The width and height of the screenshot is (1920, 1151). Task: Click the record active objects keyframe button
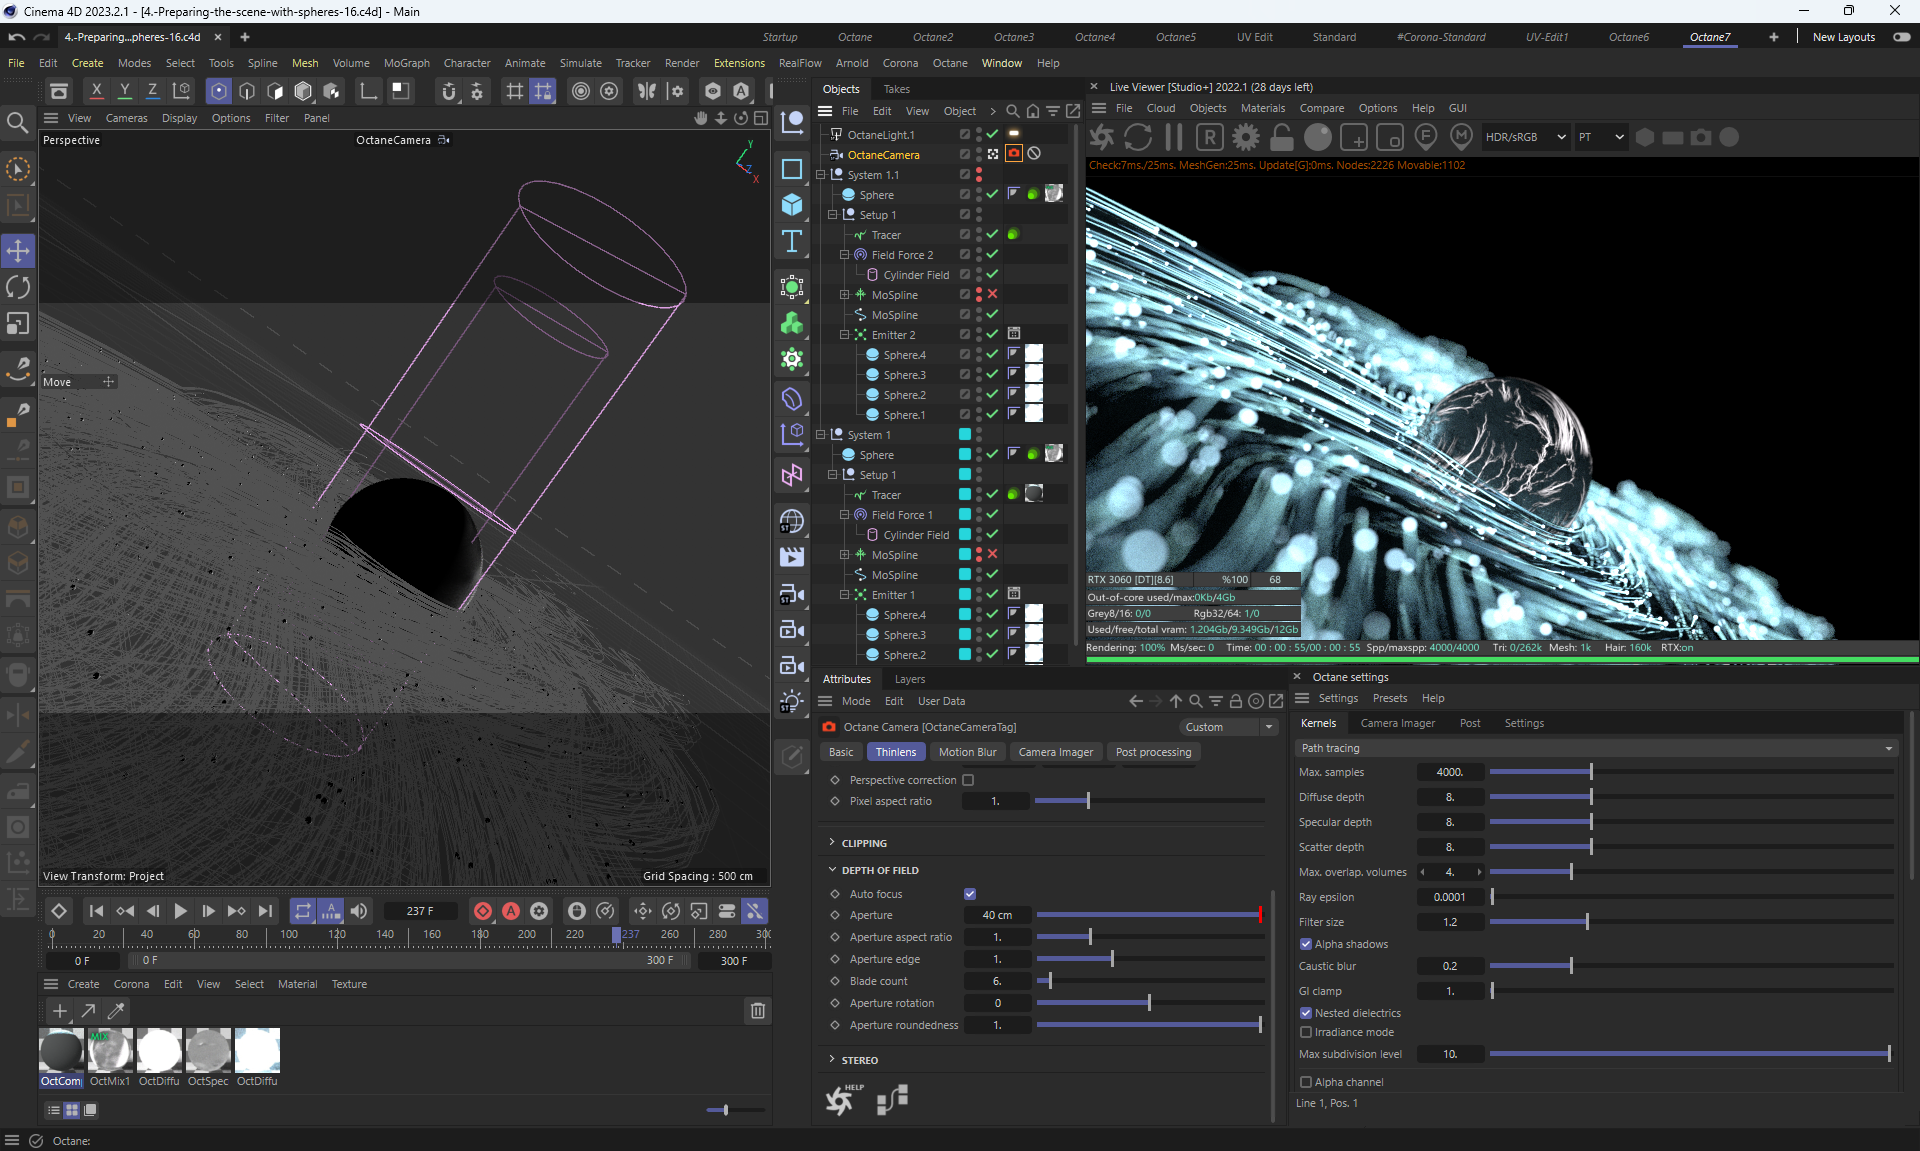[x=483, y=911]
